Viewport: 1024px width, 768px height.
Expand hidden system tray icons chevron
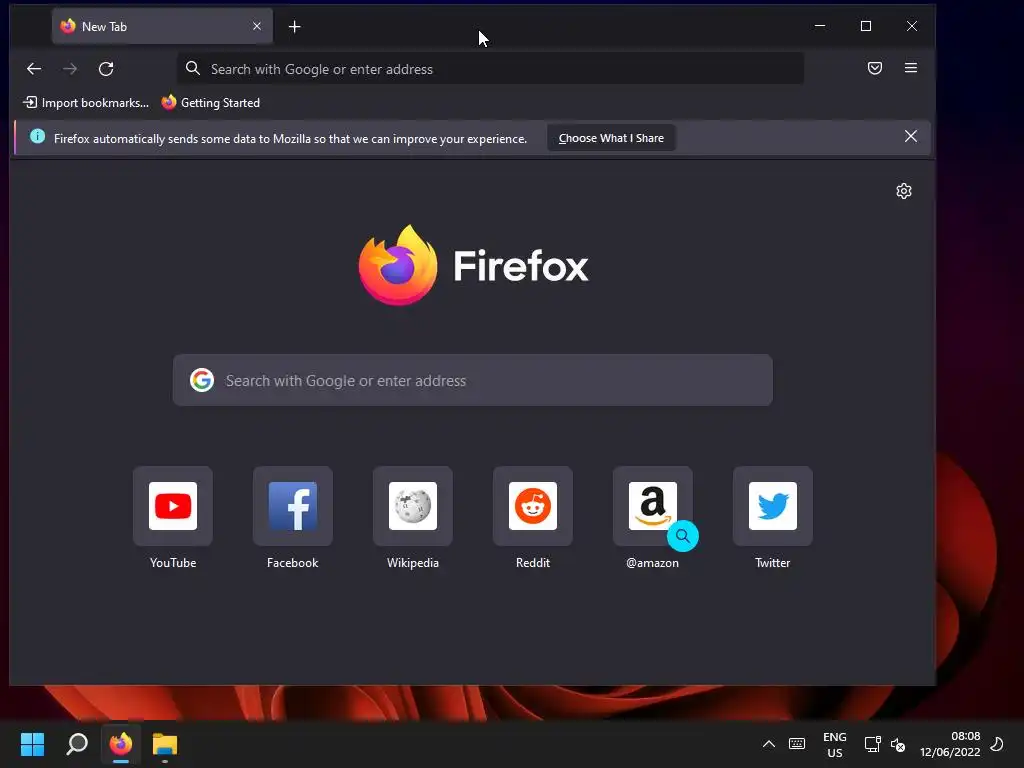point(769,744)
